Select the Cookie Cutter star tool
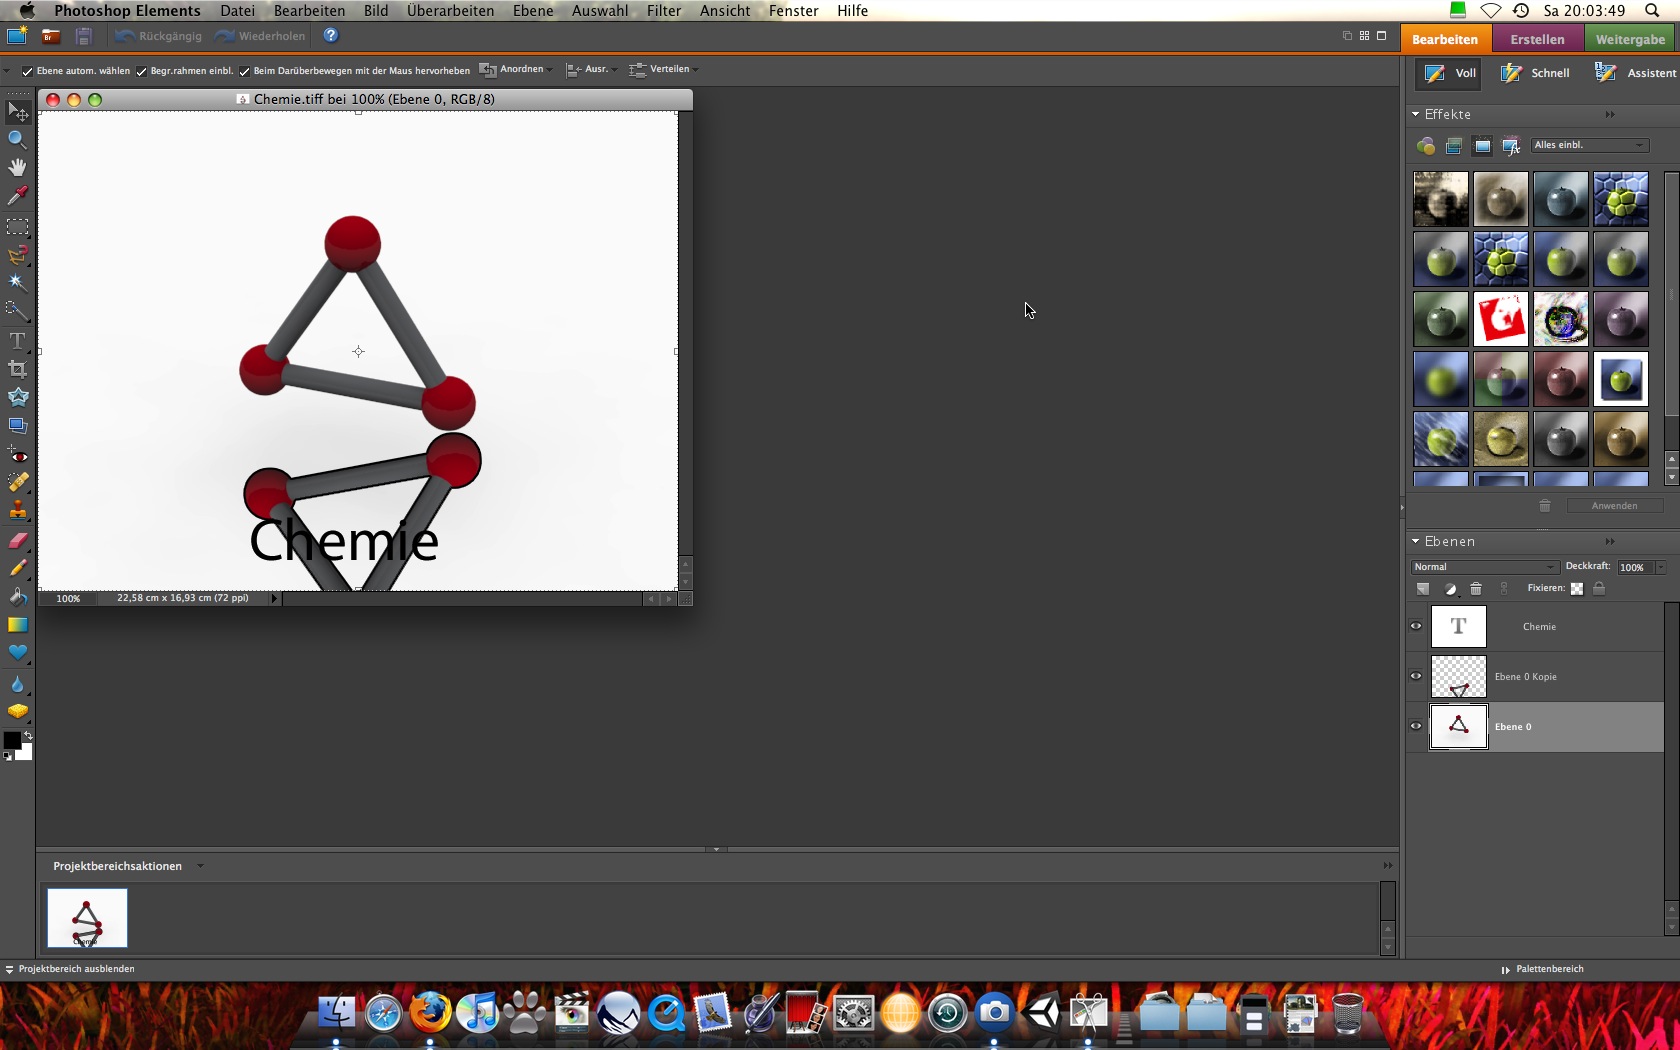The image size is (1680, 1050). point(17,397)
